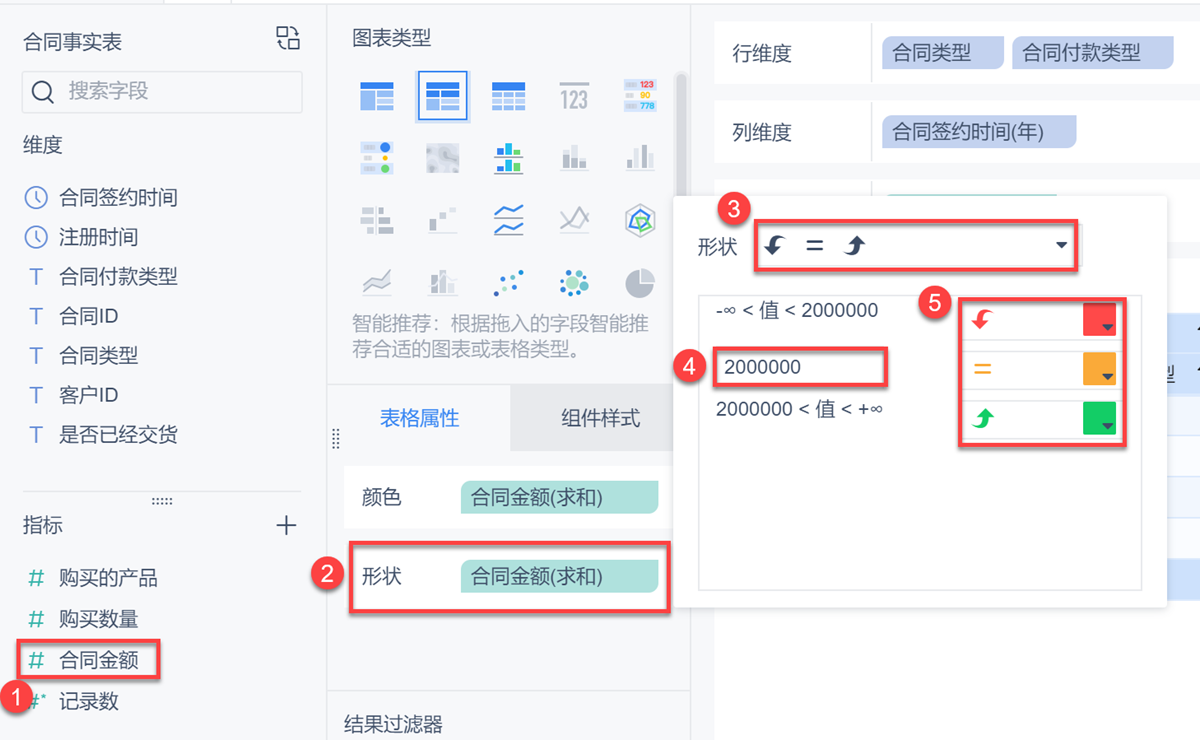1200x740 pixels.
Task: Choose the pie chart type icon
Action: point(639,283)
